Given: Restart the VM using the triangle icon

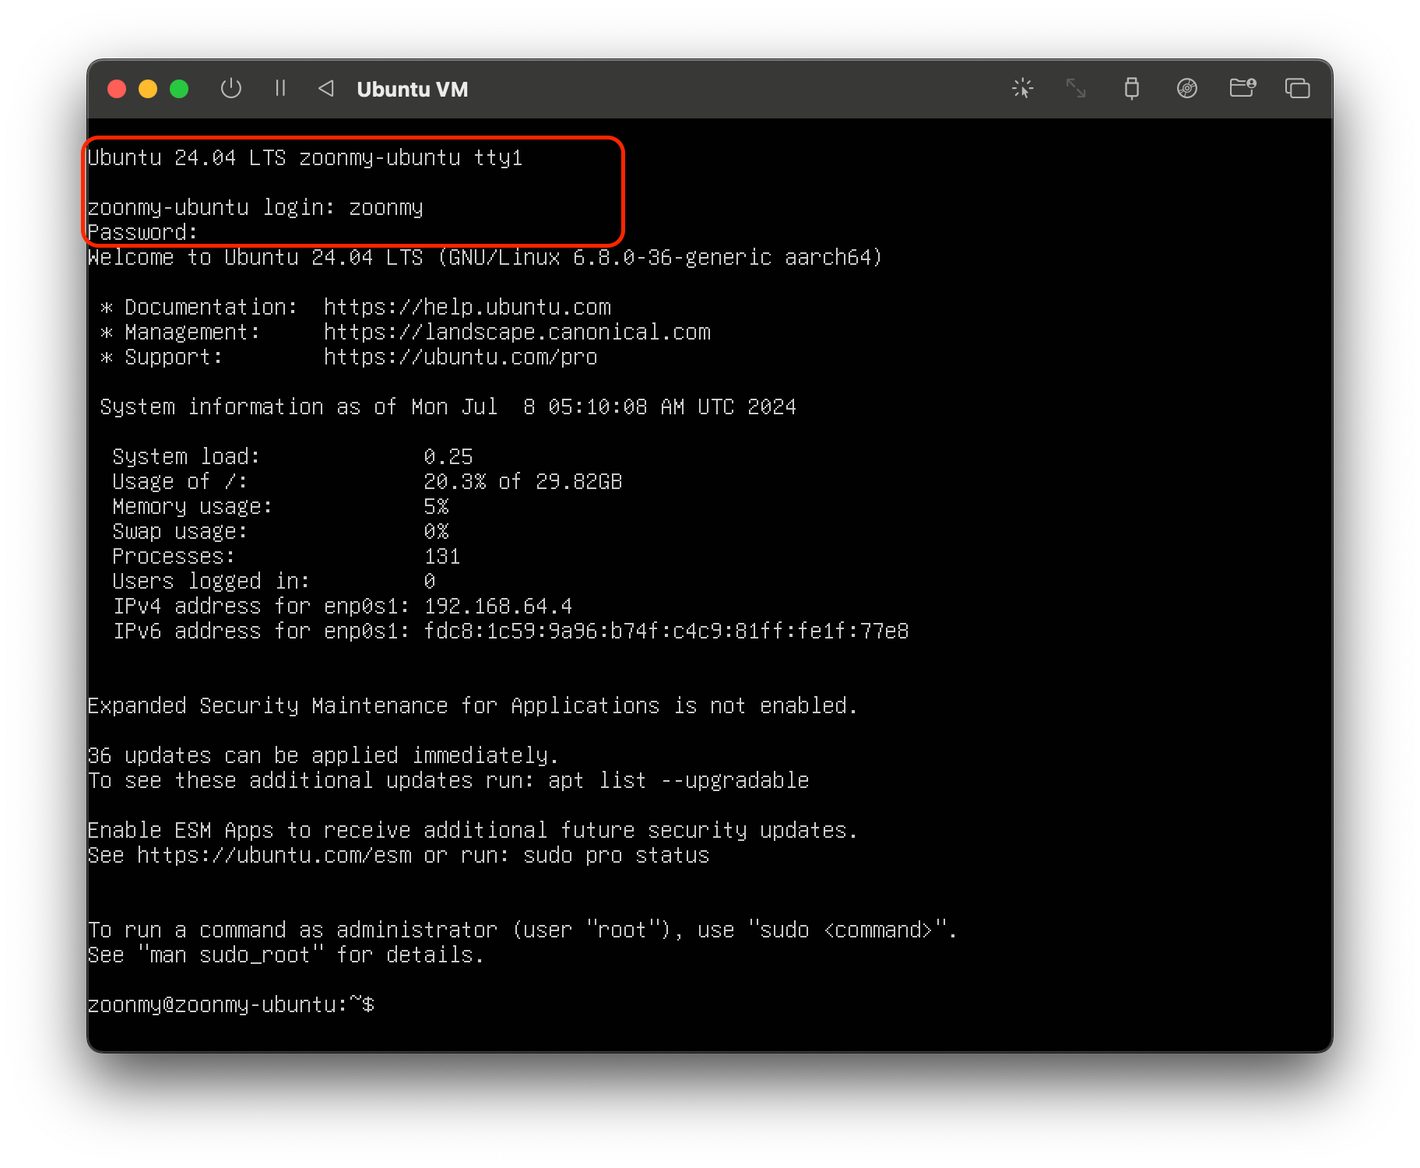Looking at the screenshot, I should coord(326,89).
